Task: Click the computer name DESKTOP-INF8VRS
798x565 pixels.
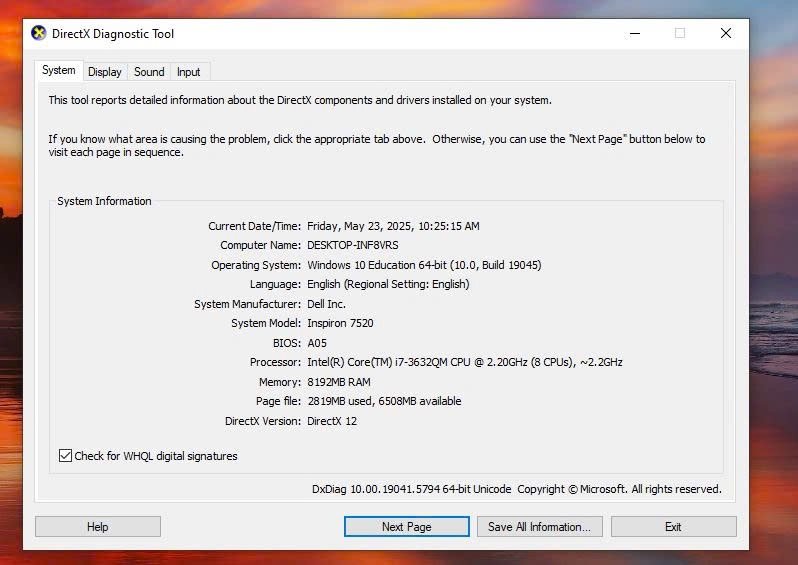Action: pyautogui.click(x=353, y=245)
